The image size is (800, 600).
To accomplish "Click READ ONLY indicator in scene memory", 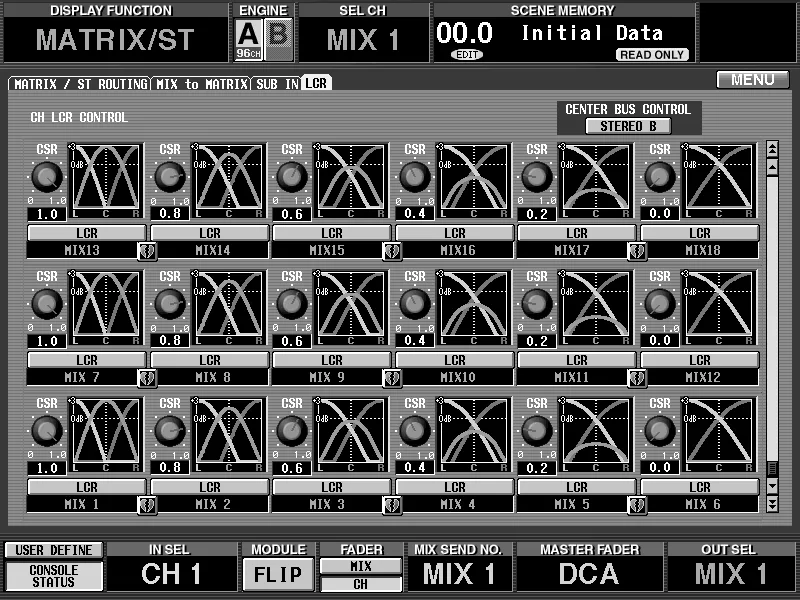I will (x=653, y=55).
